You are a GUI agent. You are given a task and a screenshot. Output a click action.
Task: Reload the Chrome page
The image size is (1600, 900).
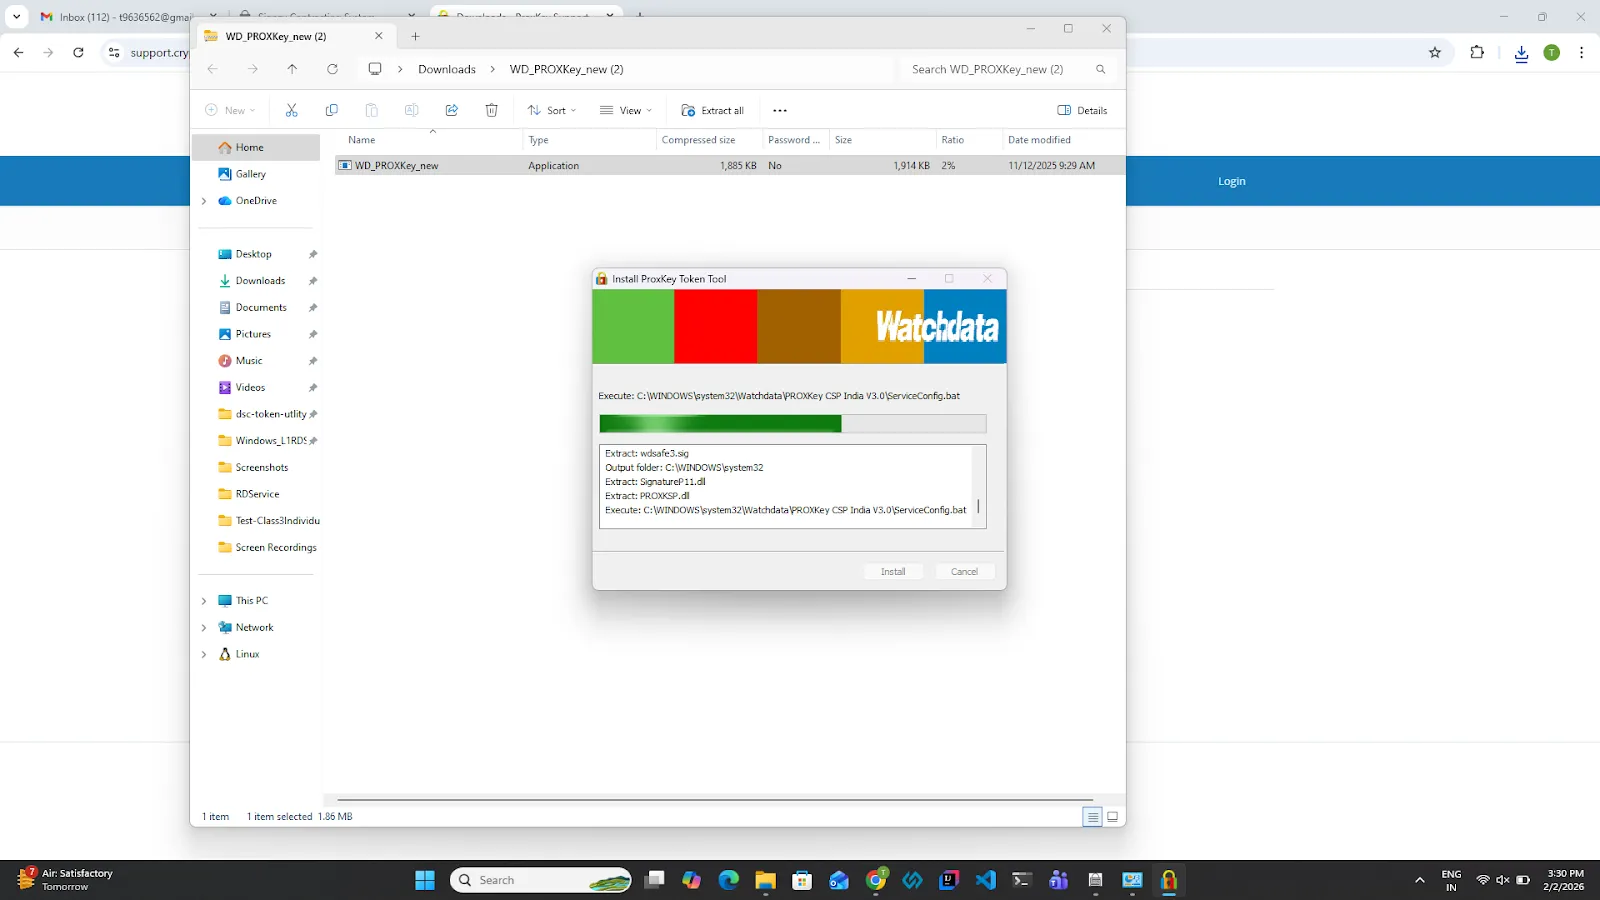[x=78, y=53]
